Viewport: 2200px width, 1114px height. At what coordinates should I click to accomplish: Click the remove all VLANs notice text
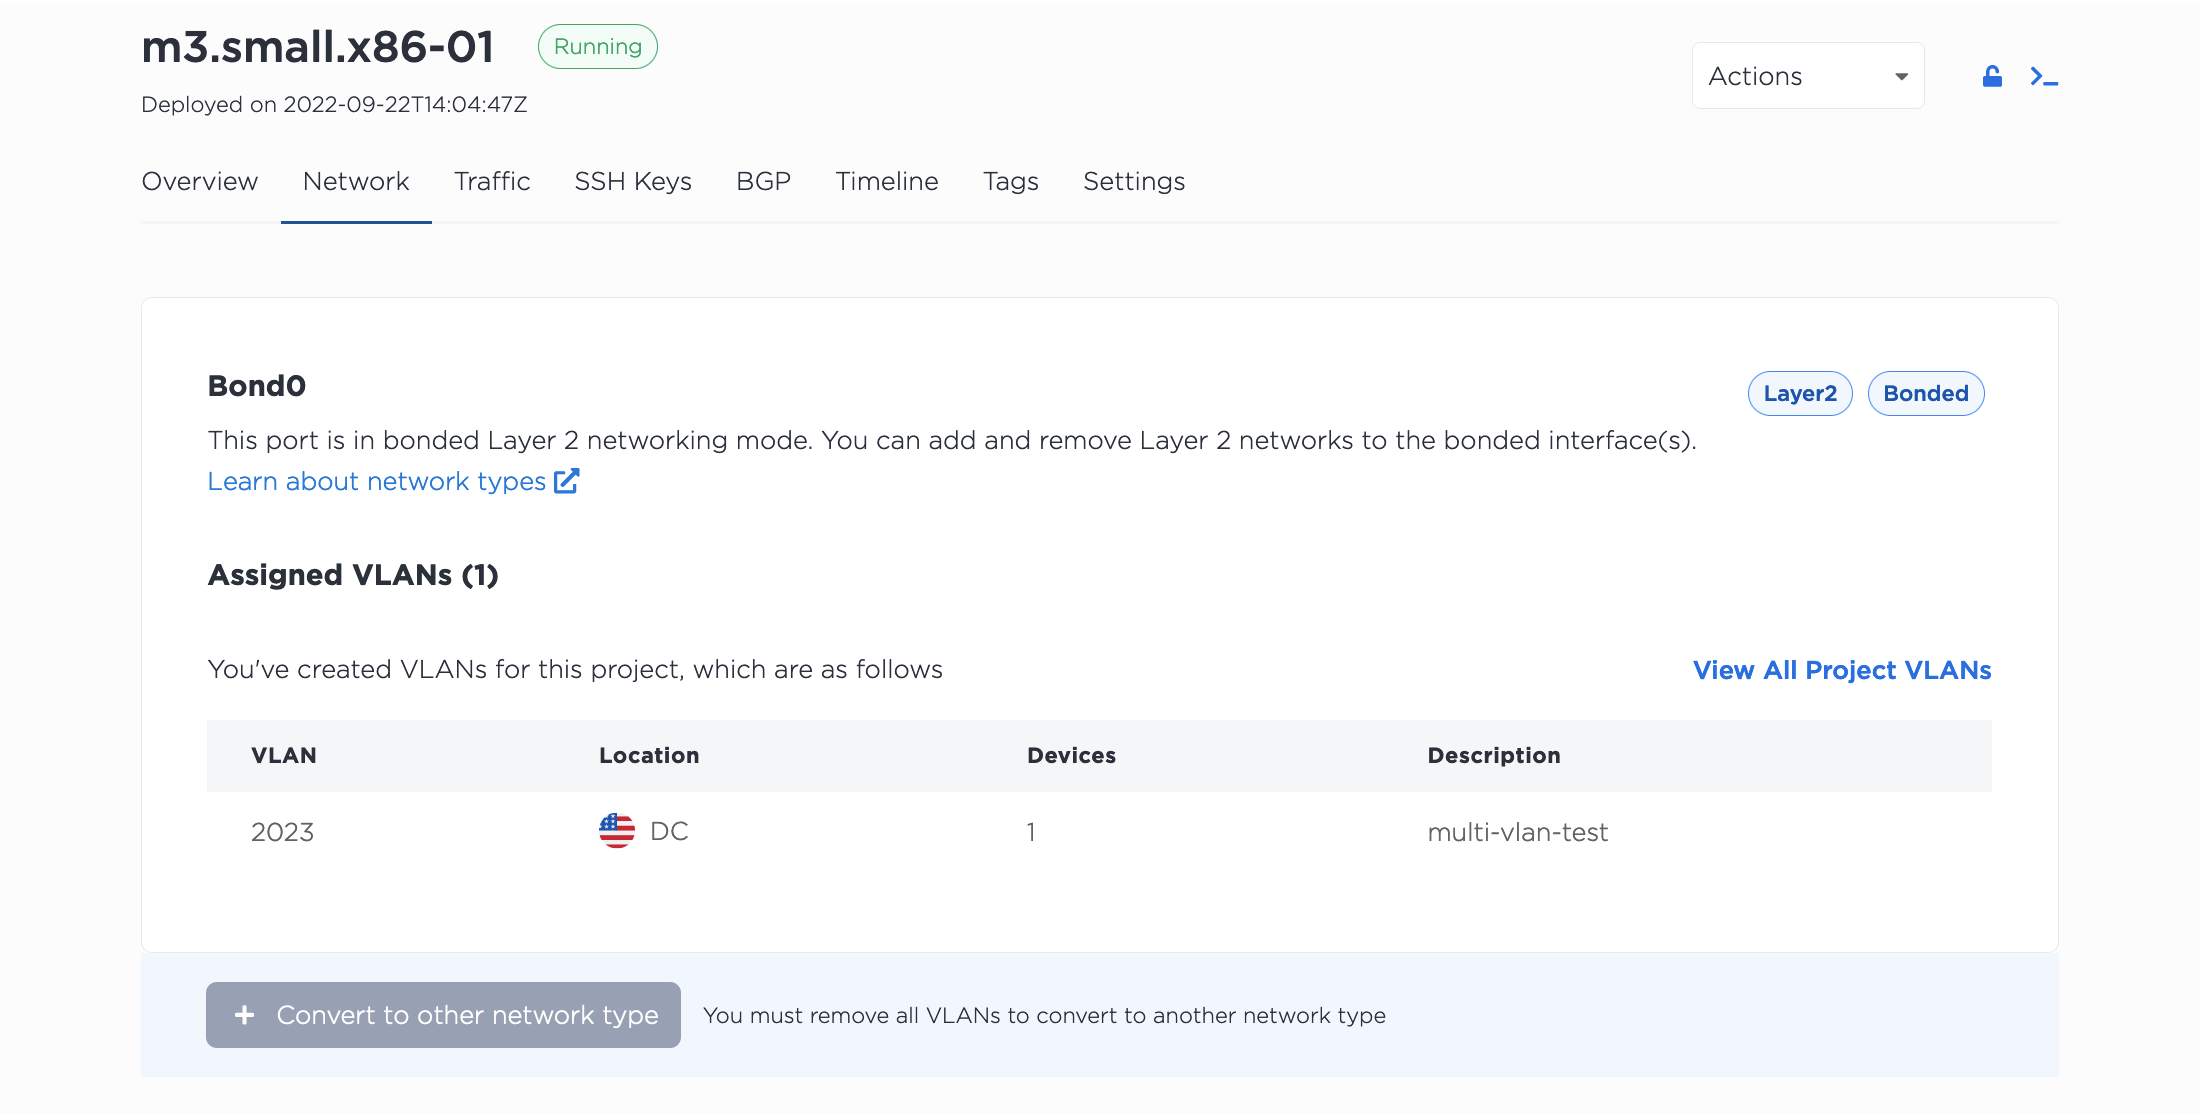pos(1044,1015)
